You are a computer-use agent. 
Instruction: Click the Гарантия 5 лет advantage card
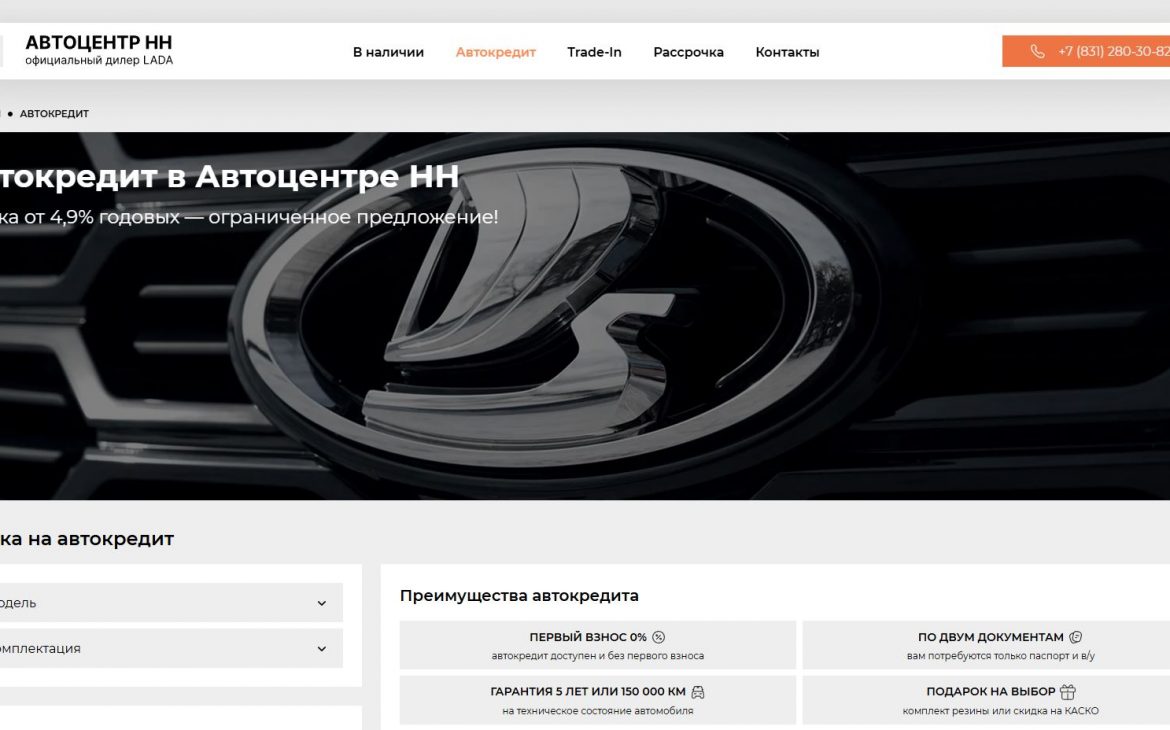pos(598,700)
